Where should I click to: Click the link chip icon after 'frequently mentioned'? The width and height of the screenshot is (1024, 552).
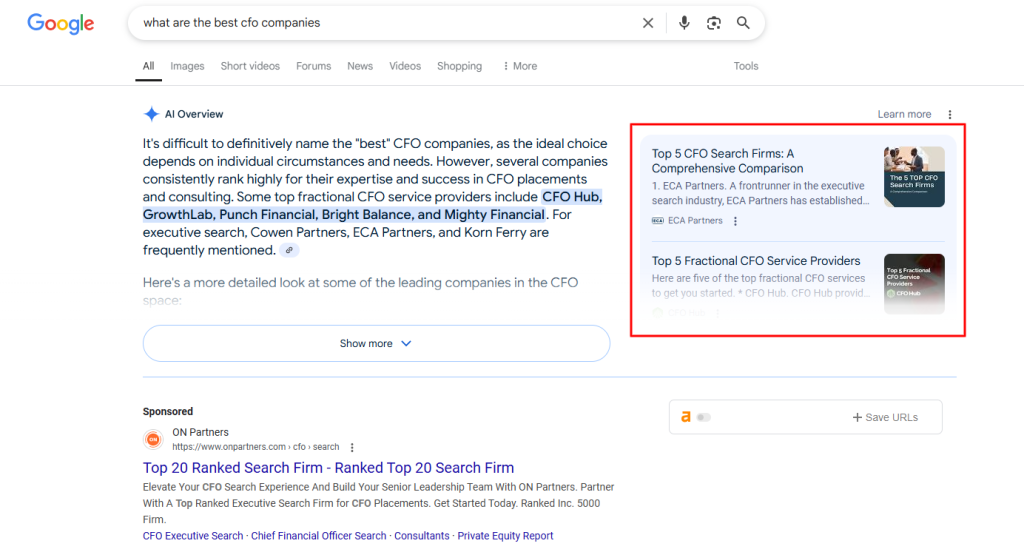pyautogui.click(x=289, y=250)
